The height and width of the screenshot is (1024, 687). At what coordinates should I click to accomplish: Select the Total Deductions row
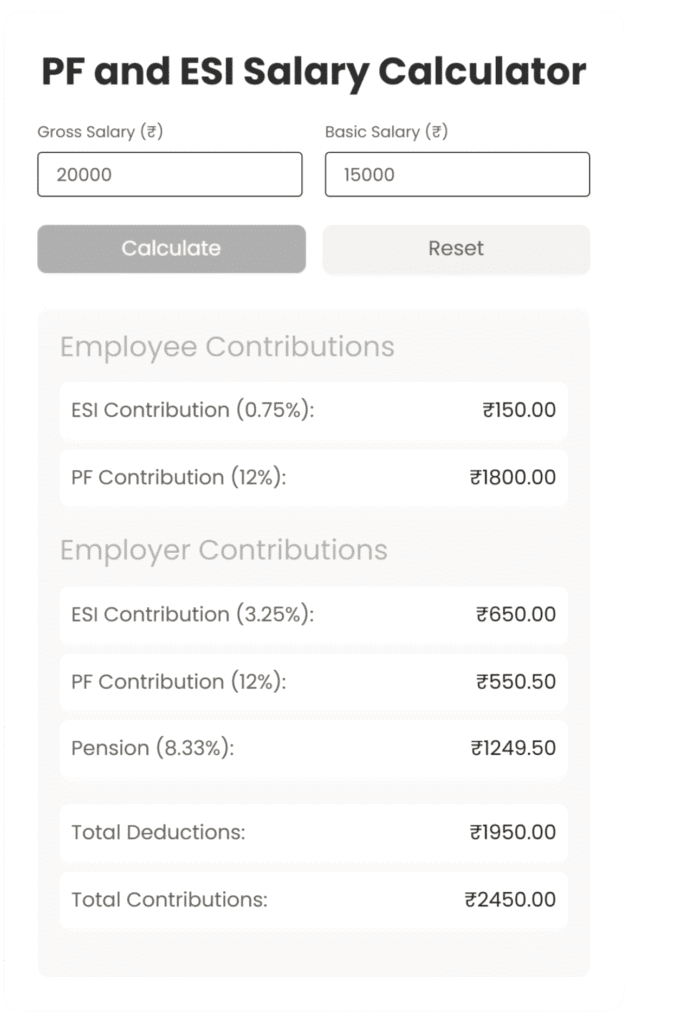tap(313, 832)
